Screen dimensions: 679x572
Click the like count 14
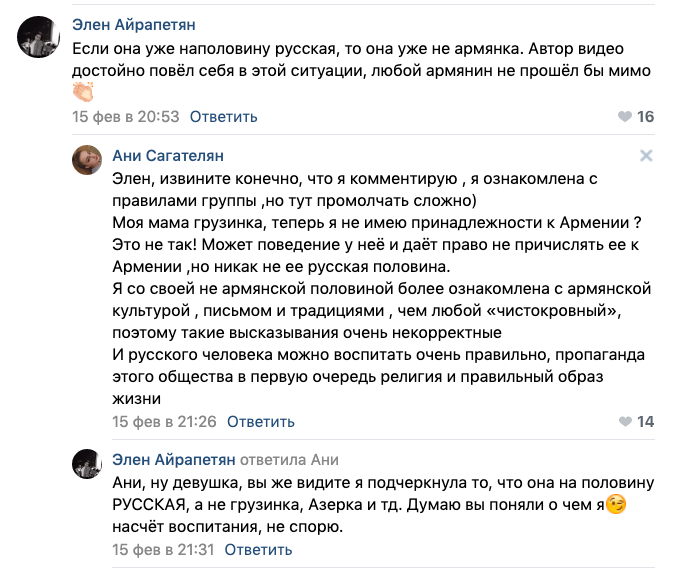tap(645, 422)
